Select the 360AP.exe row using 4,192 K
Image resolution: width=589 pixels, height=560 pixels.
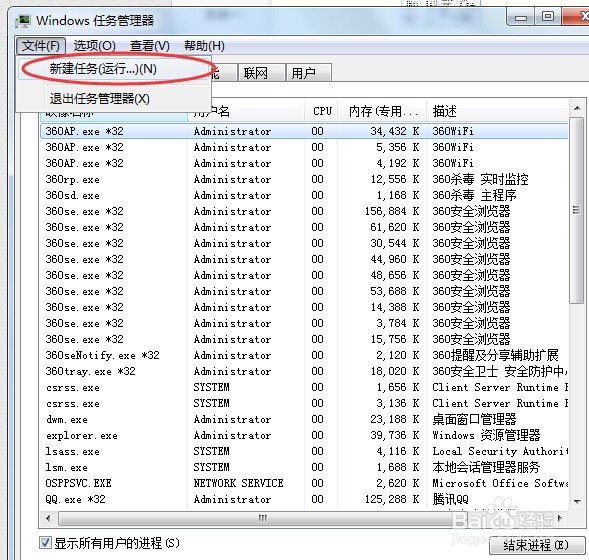tap(304, 163)
